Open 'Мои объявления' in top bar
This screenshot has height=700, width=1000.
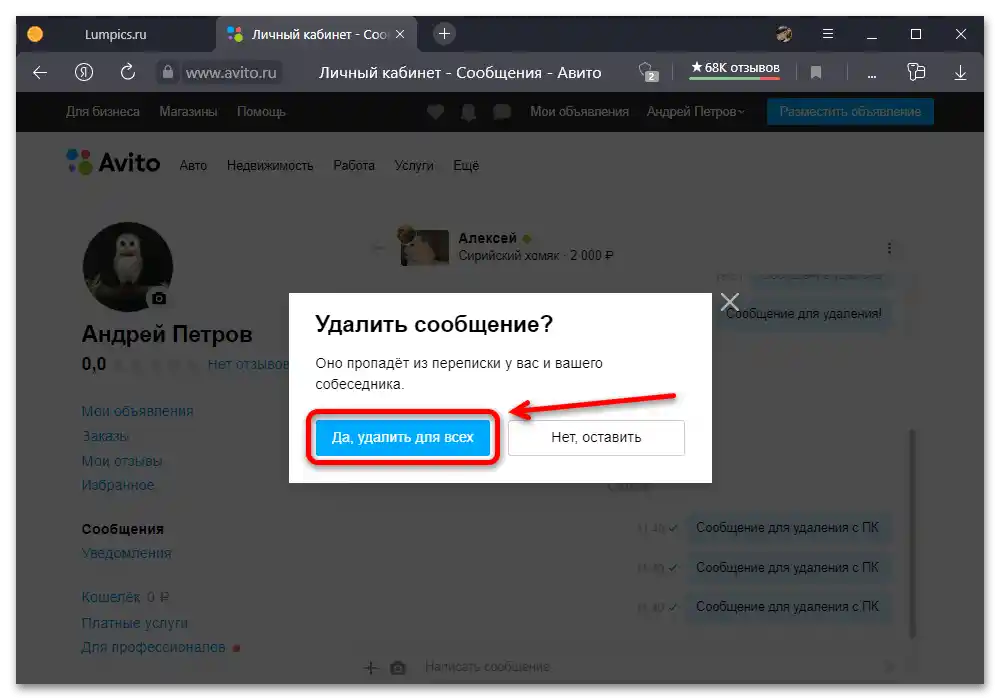(x=579, y=112)
